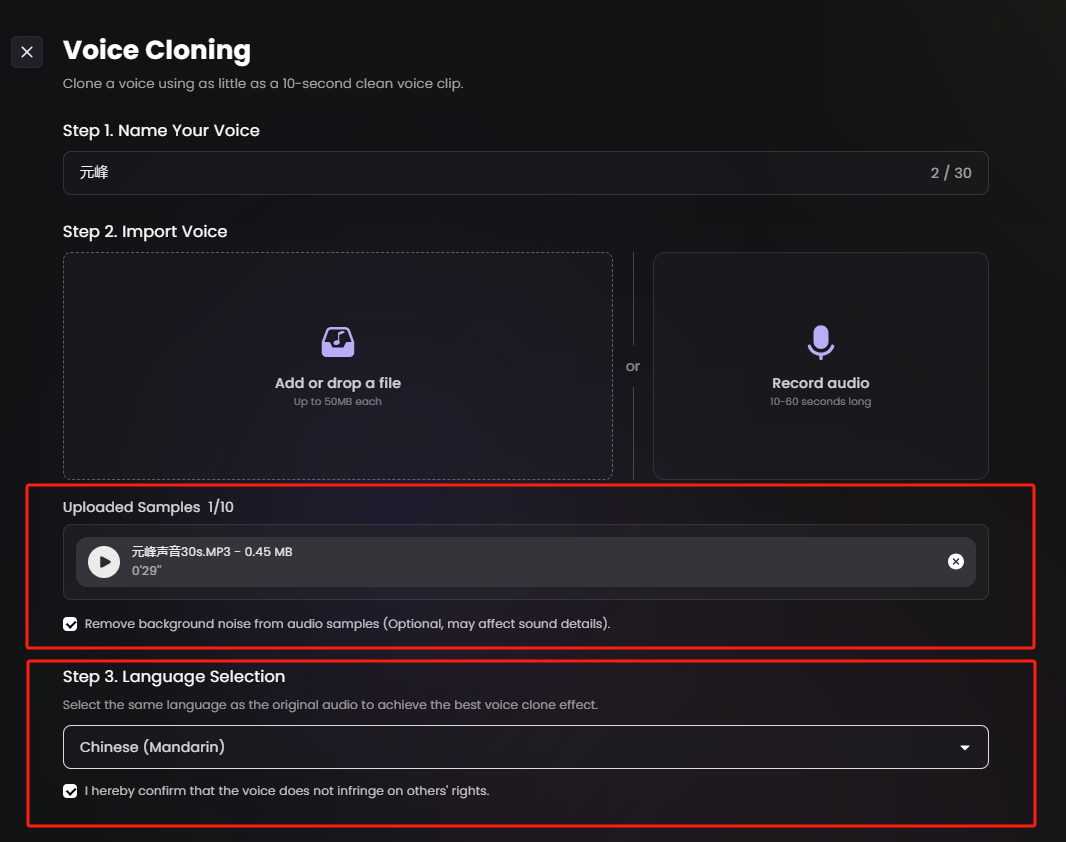Uncheck the rights confirmation checkbox

pos(70,791)
